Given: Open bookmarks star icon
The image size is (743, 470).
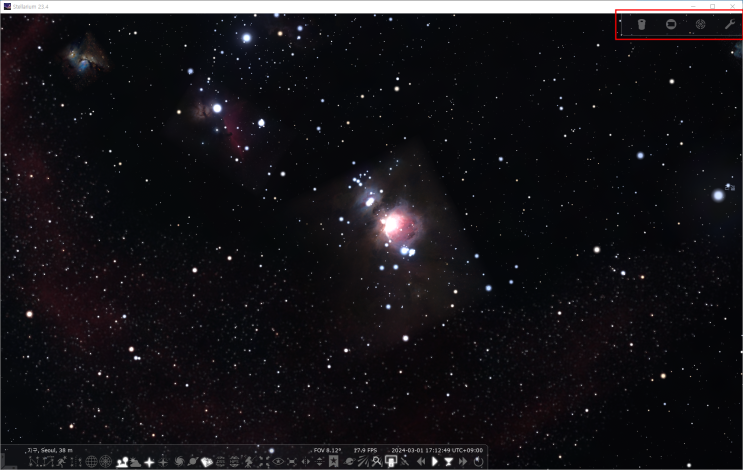Looking at the screenshot, I should pos(333,462).
